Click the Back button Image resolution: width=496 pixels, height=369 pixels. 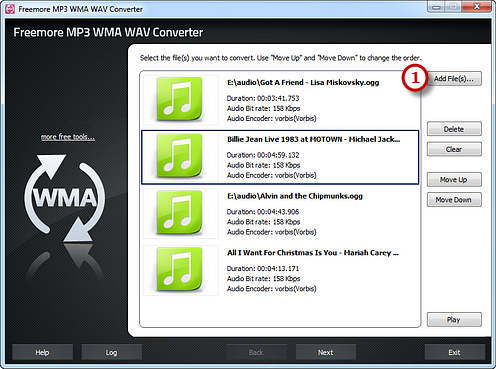(x=256, y=352)
